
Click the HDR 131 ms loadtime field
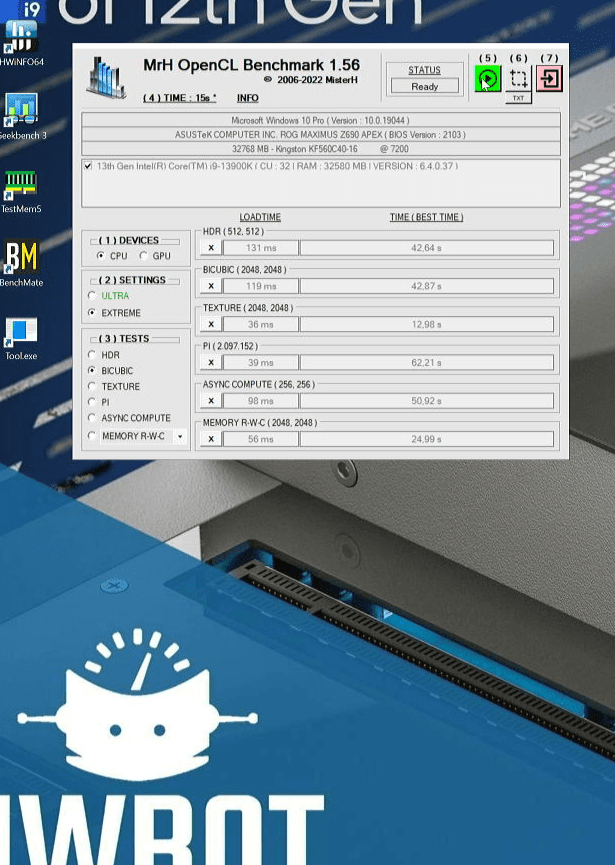(261, 248)
